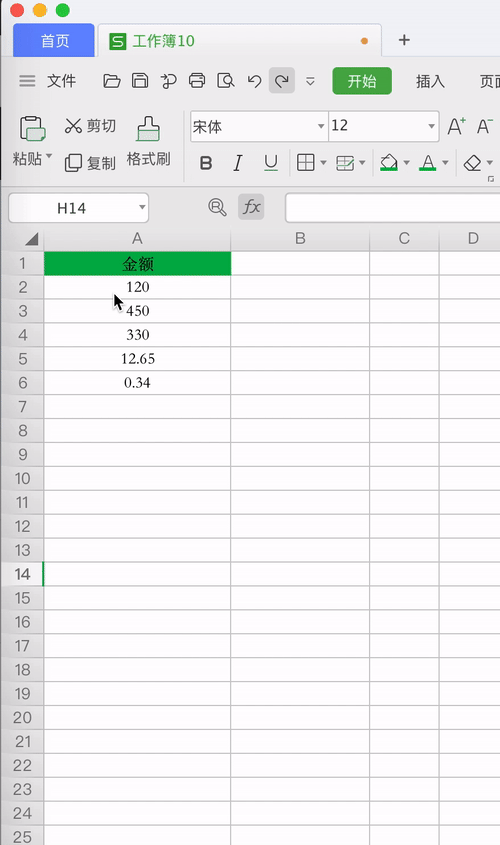This screenshot has height=845, width=500.
Task: Expand the 粘贴 dropdown arrow
Action: (x=49, y=156)
